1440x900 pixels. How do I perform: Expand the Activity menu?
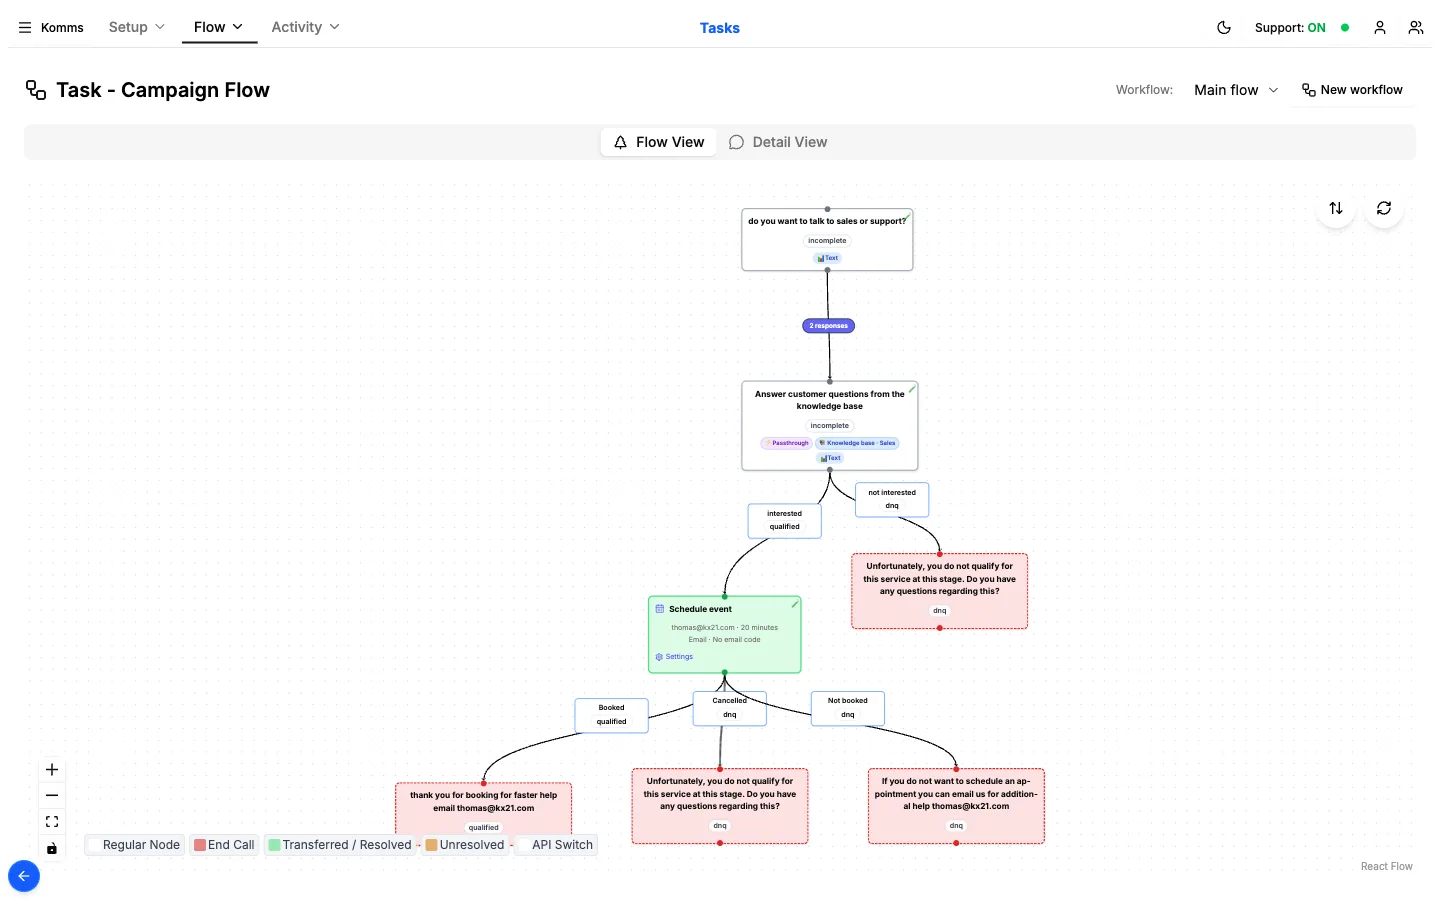pyautogui.click(x=305, y=27)
